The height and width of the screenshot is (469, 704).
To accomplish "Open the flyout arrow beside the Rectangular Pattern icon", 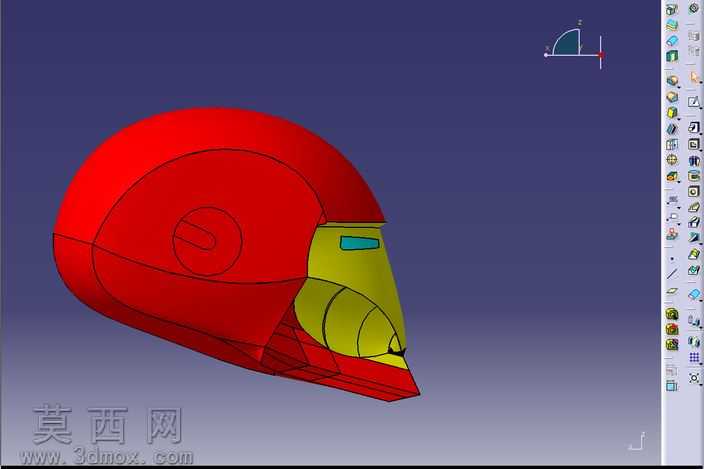I will (x=700, y=364).
